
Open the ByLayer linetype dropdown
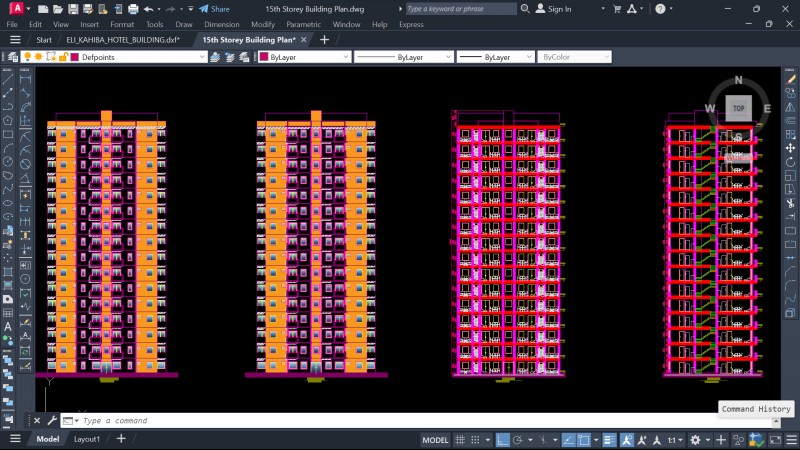click(x=448, y=57)
